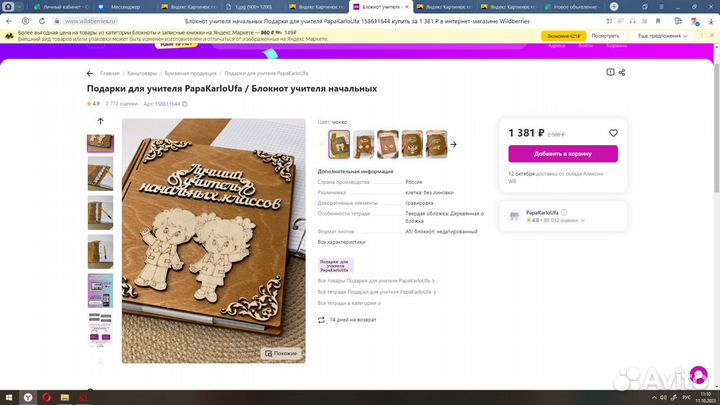
Task: Select the second product thumbnail
Action: click(101, 174)
